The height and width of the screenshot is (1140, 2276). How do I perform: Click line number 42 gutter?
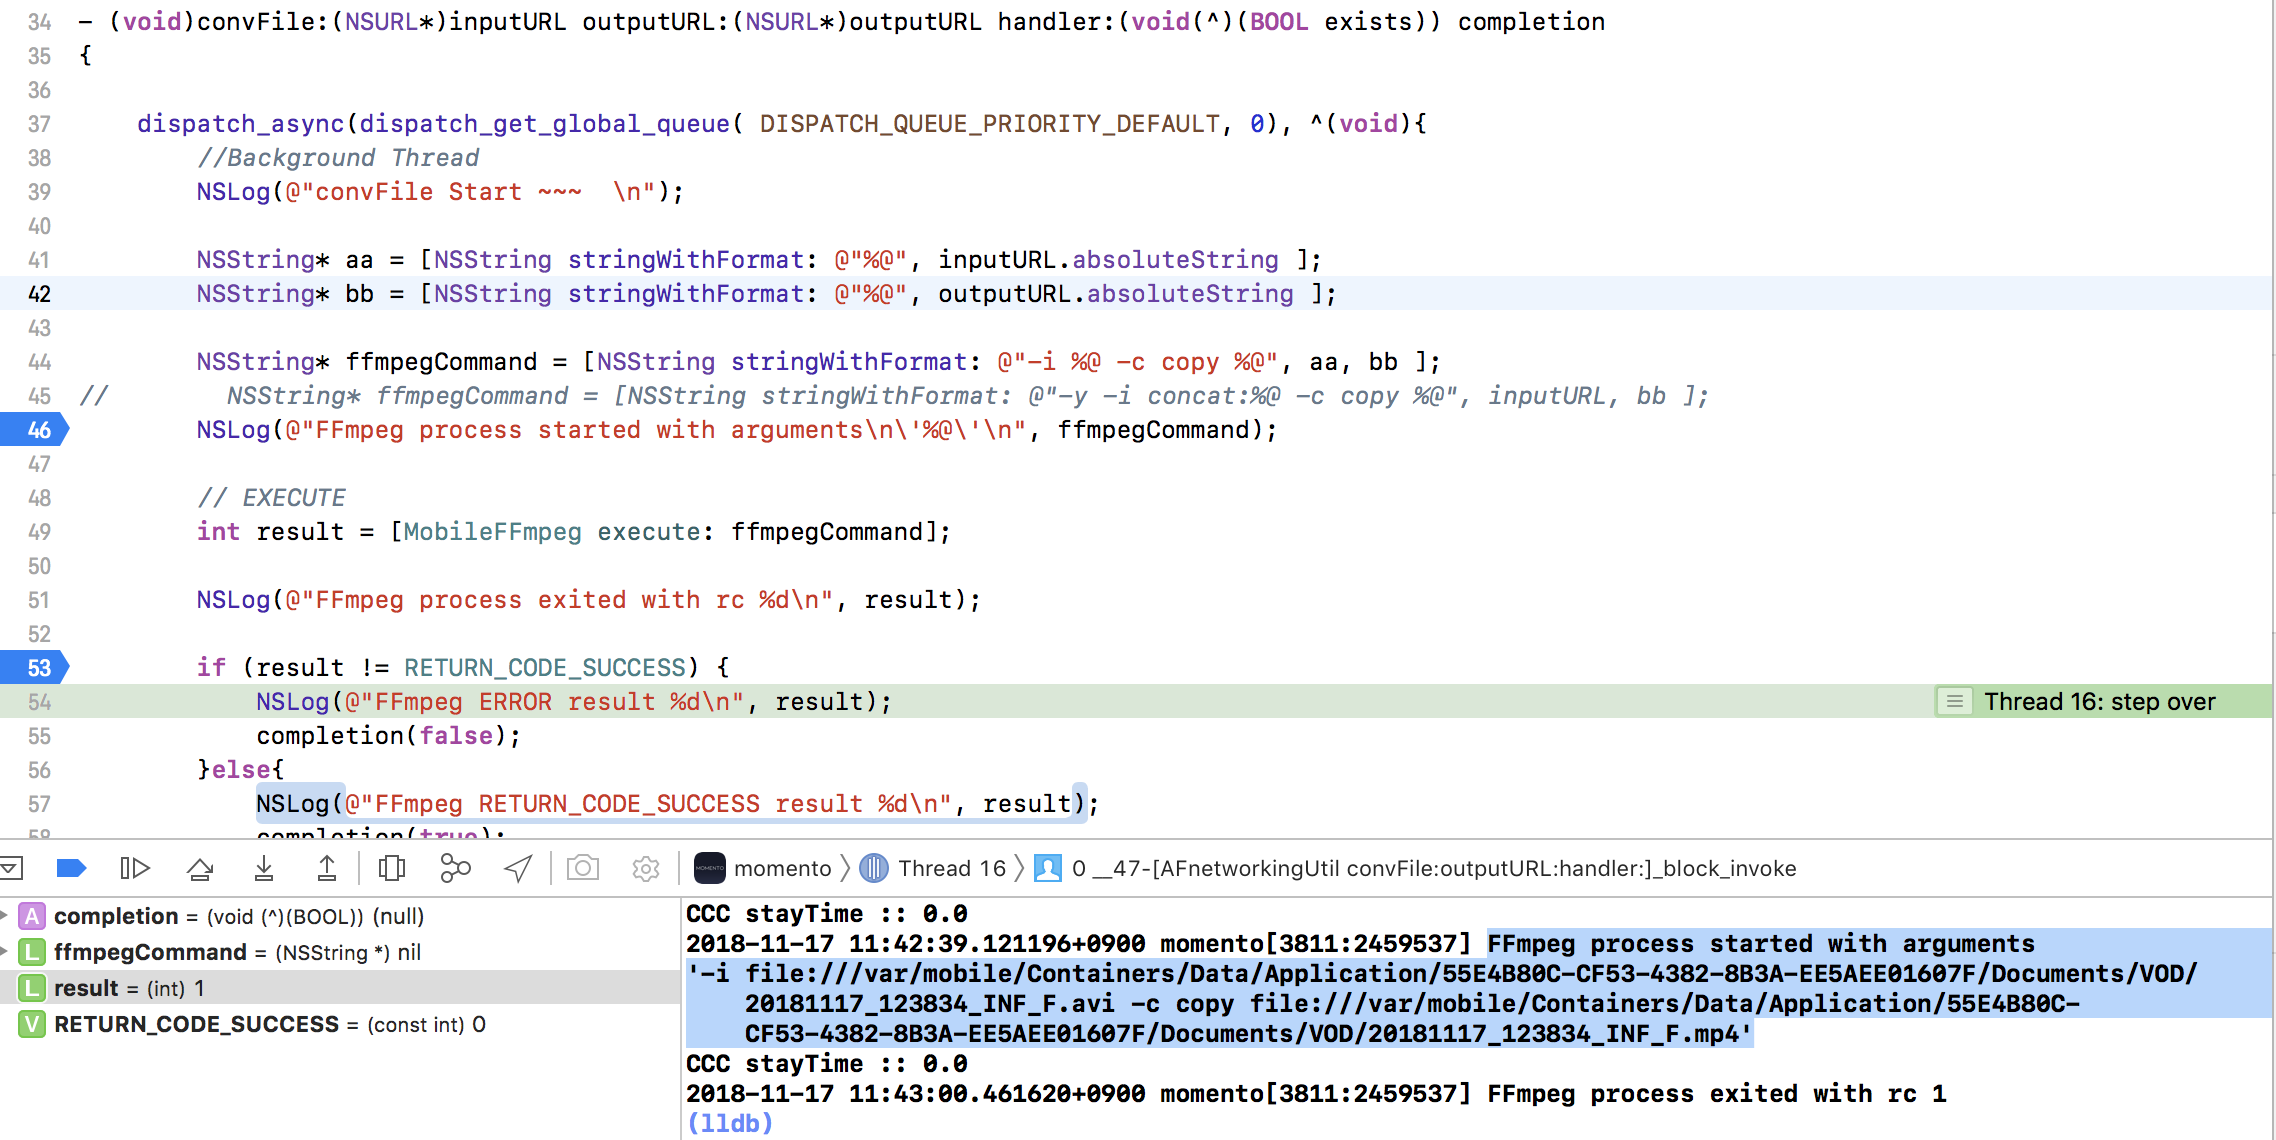(39, 294)
